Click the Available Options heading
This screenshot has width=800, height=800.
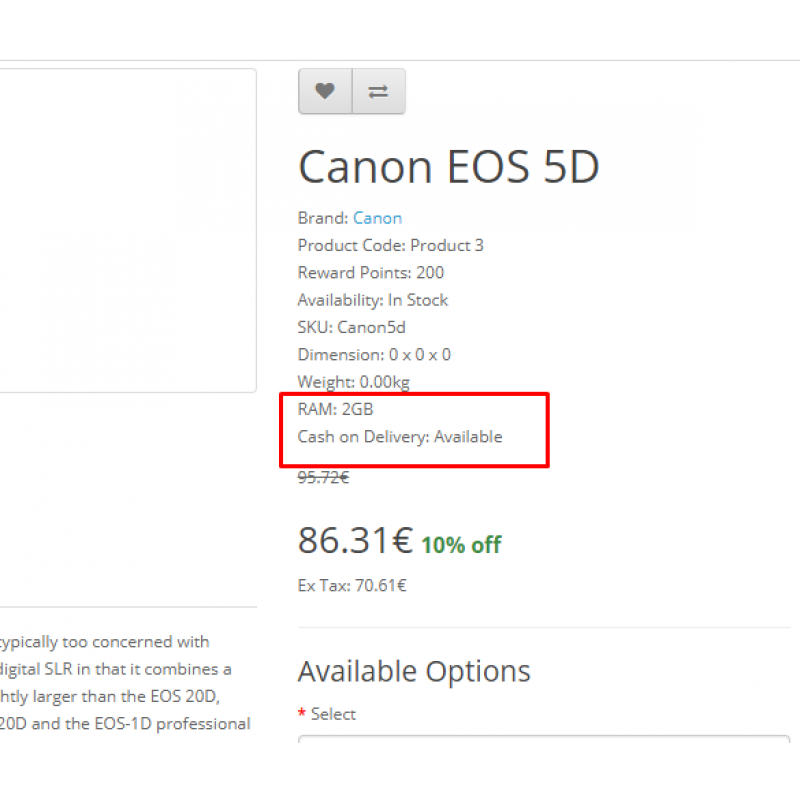[414, 671]
